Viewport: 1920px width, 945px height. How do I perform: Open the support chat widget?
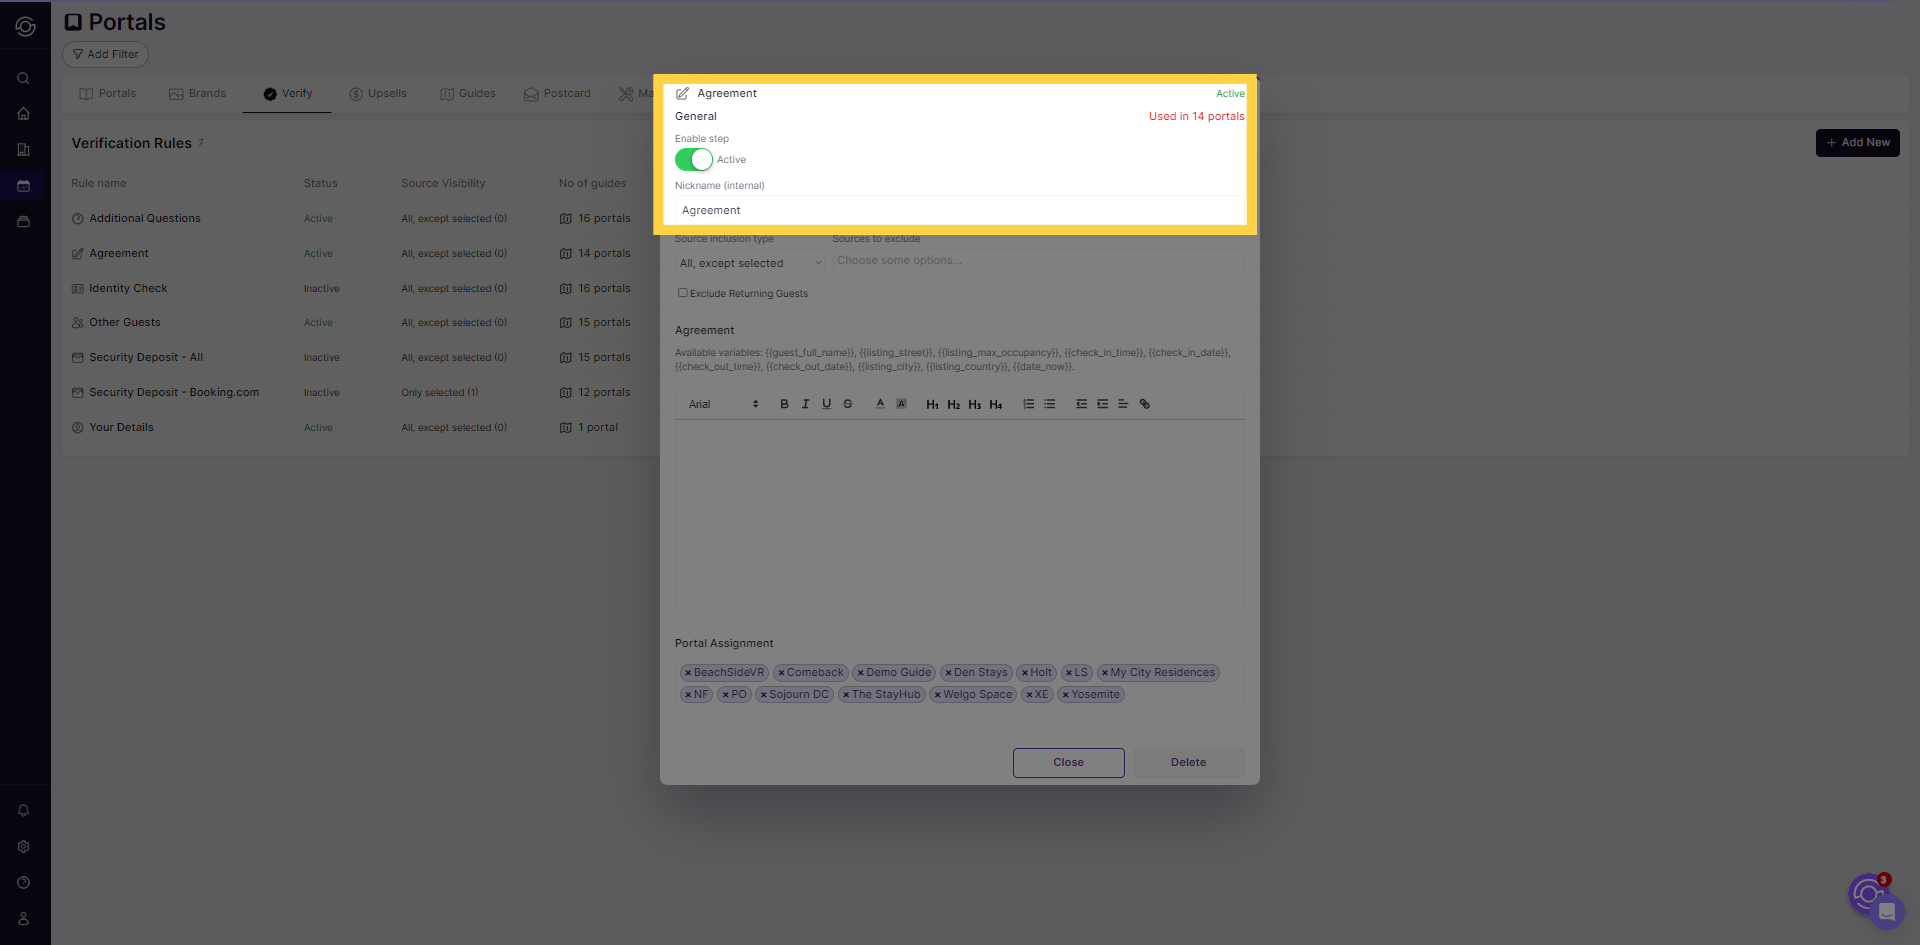(1885, 911)
